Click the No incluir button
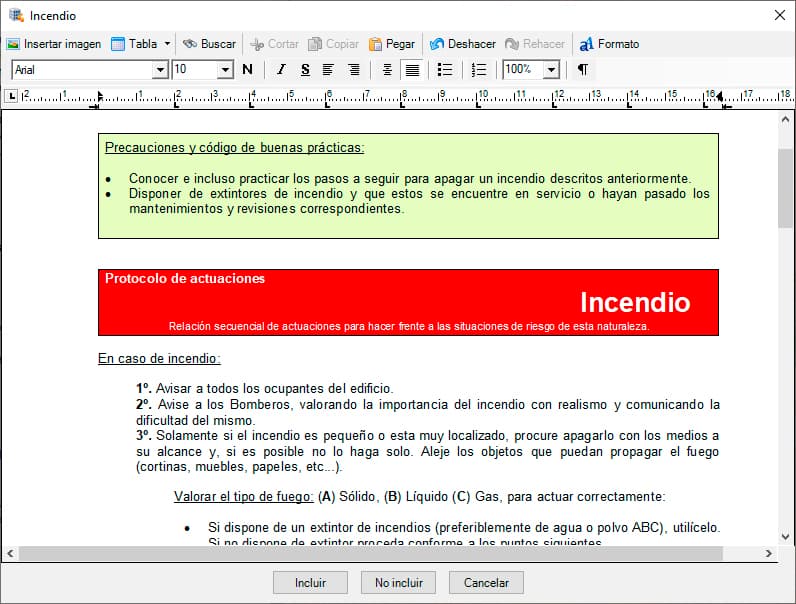Image resolution: width=796 pixels, height=604 pixels. tap(399, 583)
